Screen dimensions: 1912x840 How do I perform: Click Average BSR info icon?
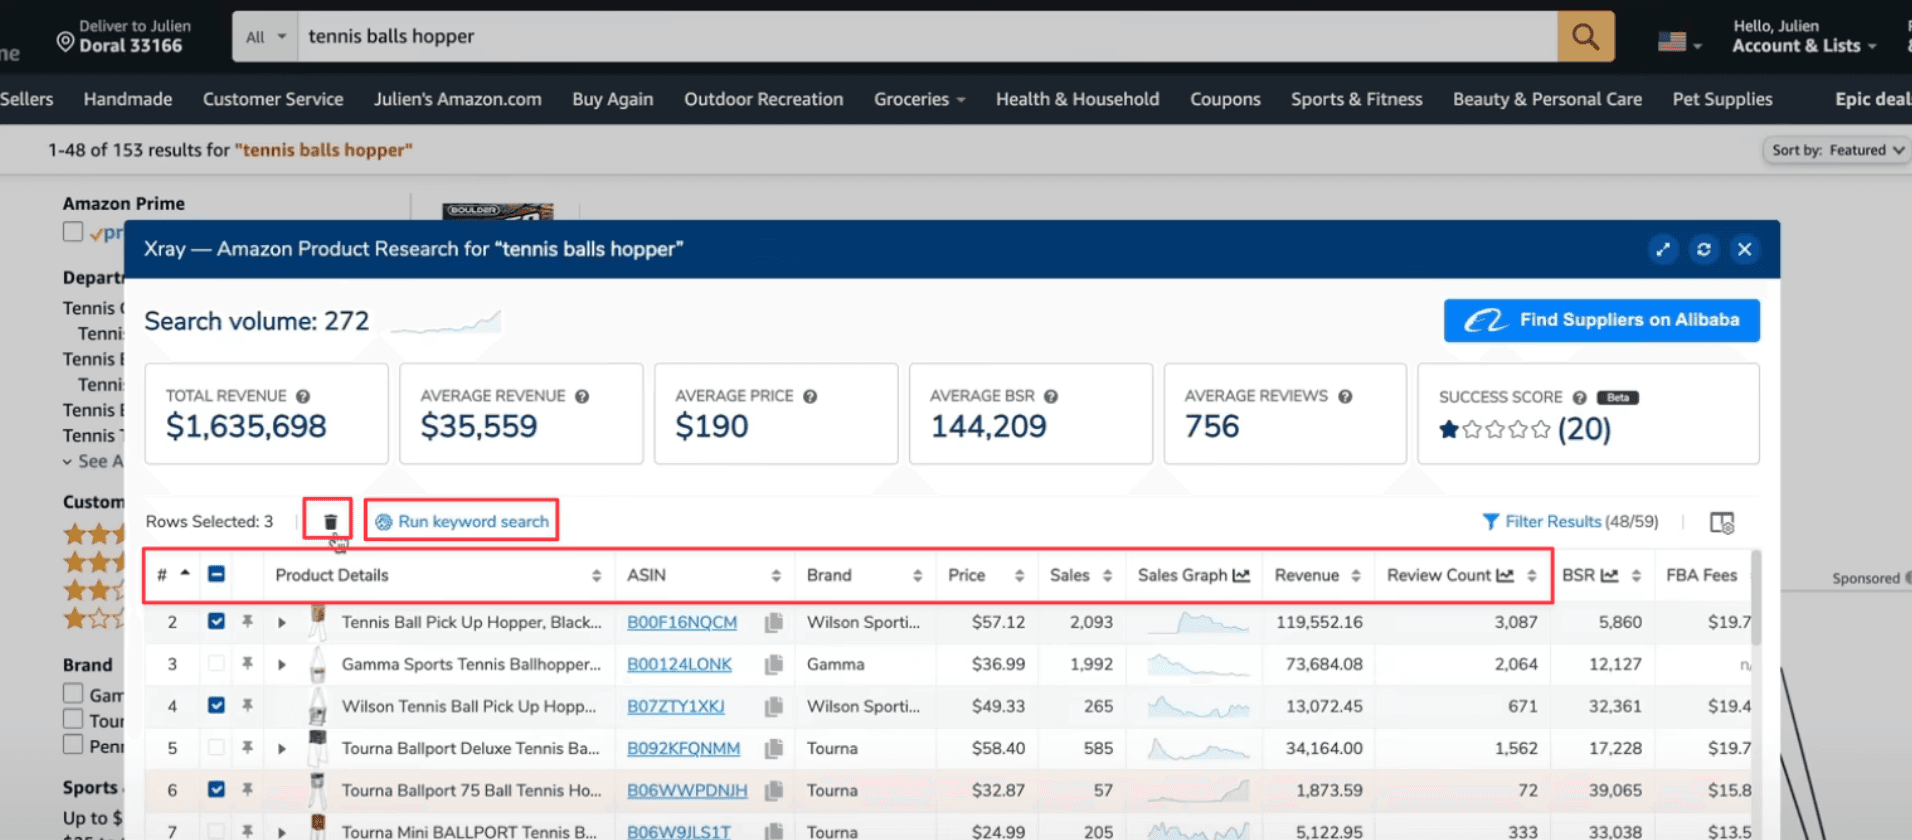click(1051, 397)
